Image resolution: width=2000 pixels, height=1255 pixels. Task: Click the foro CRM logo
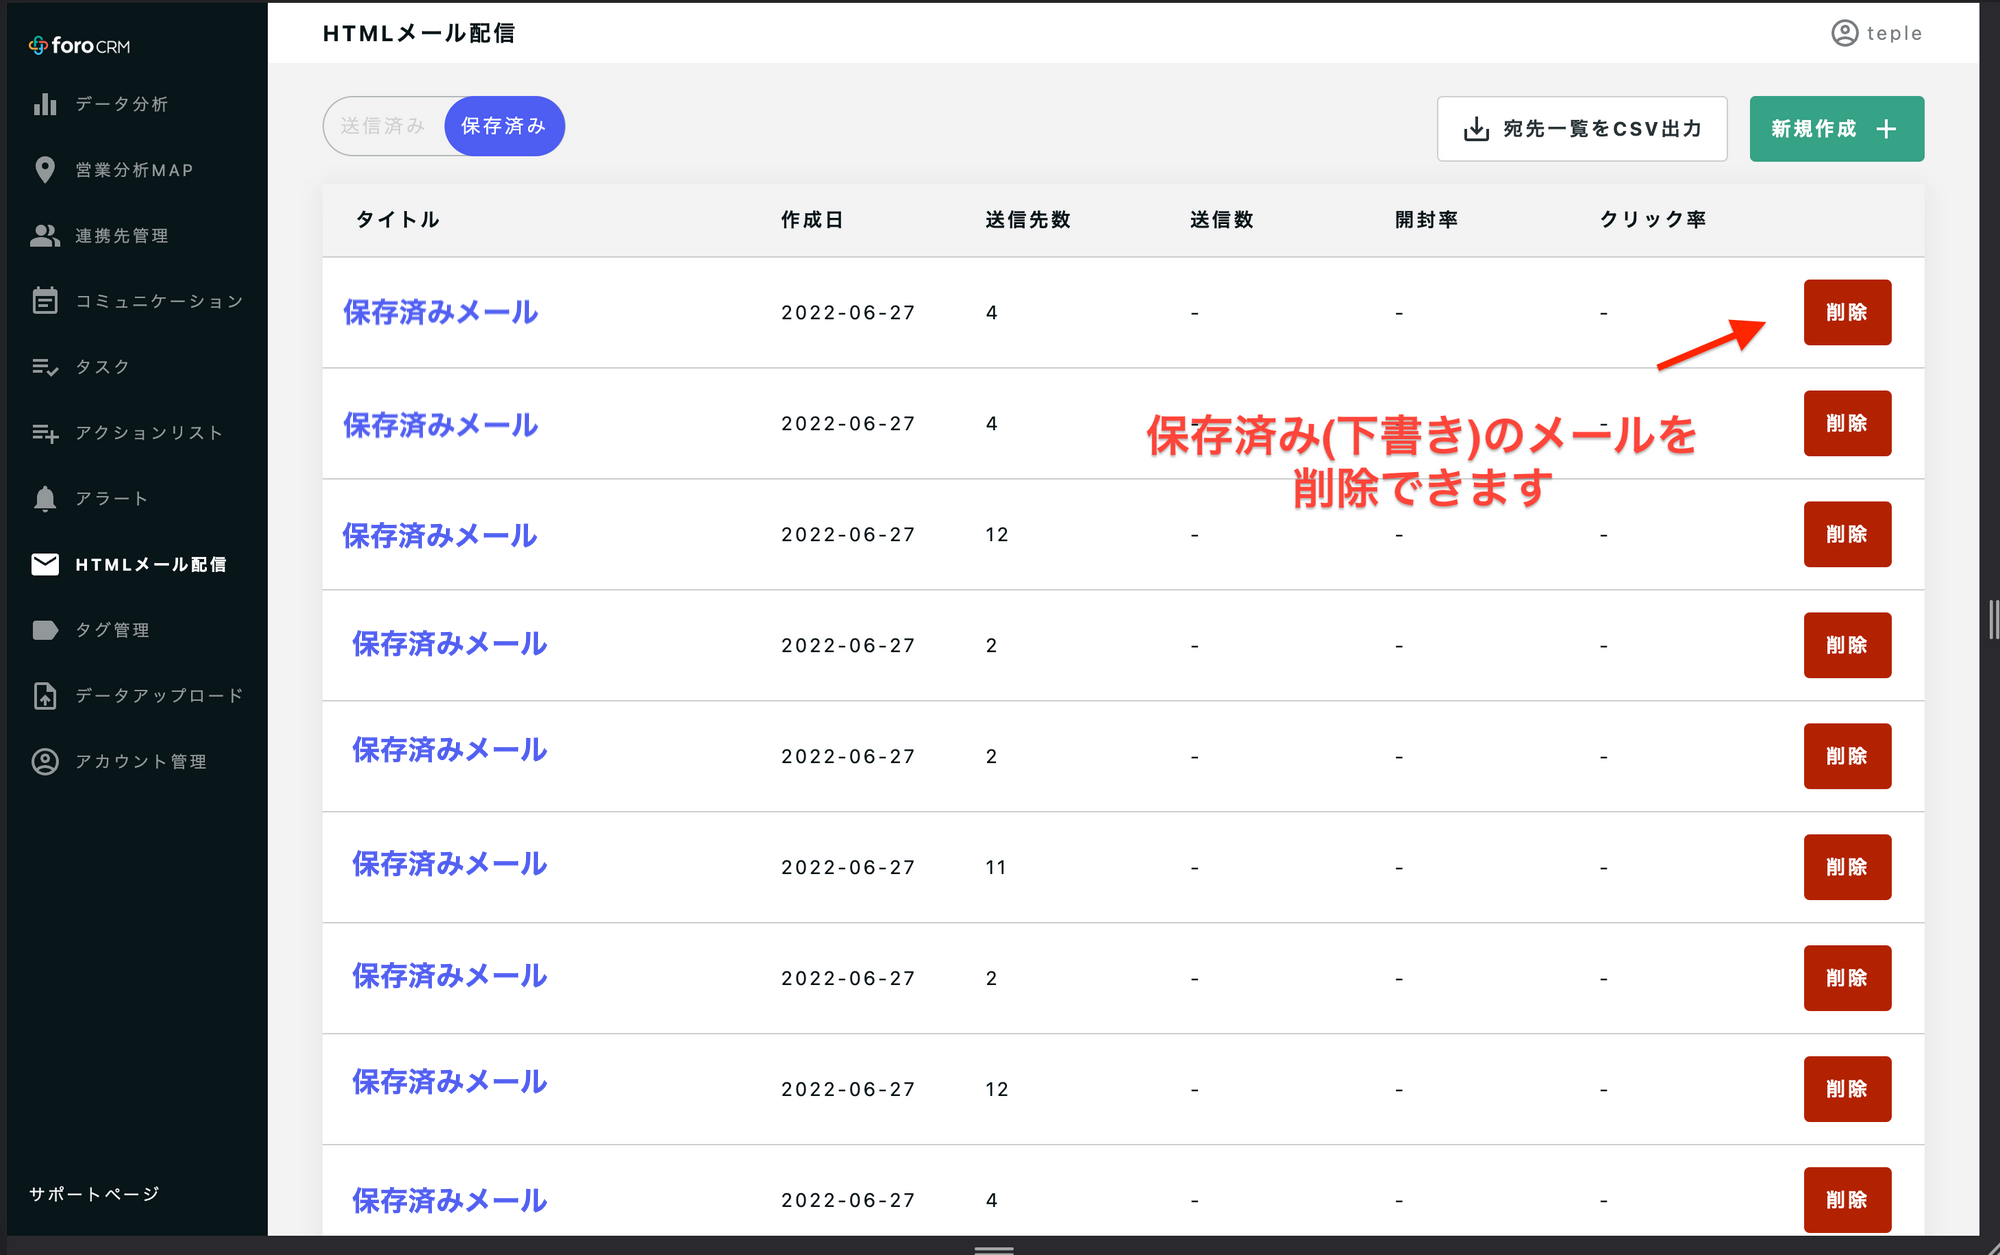click(79, 45)
